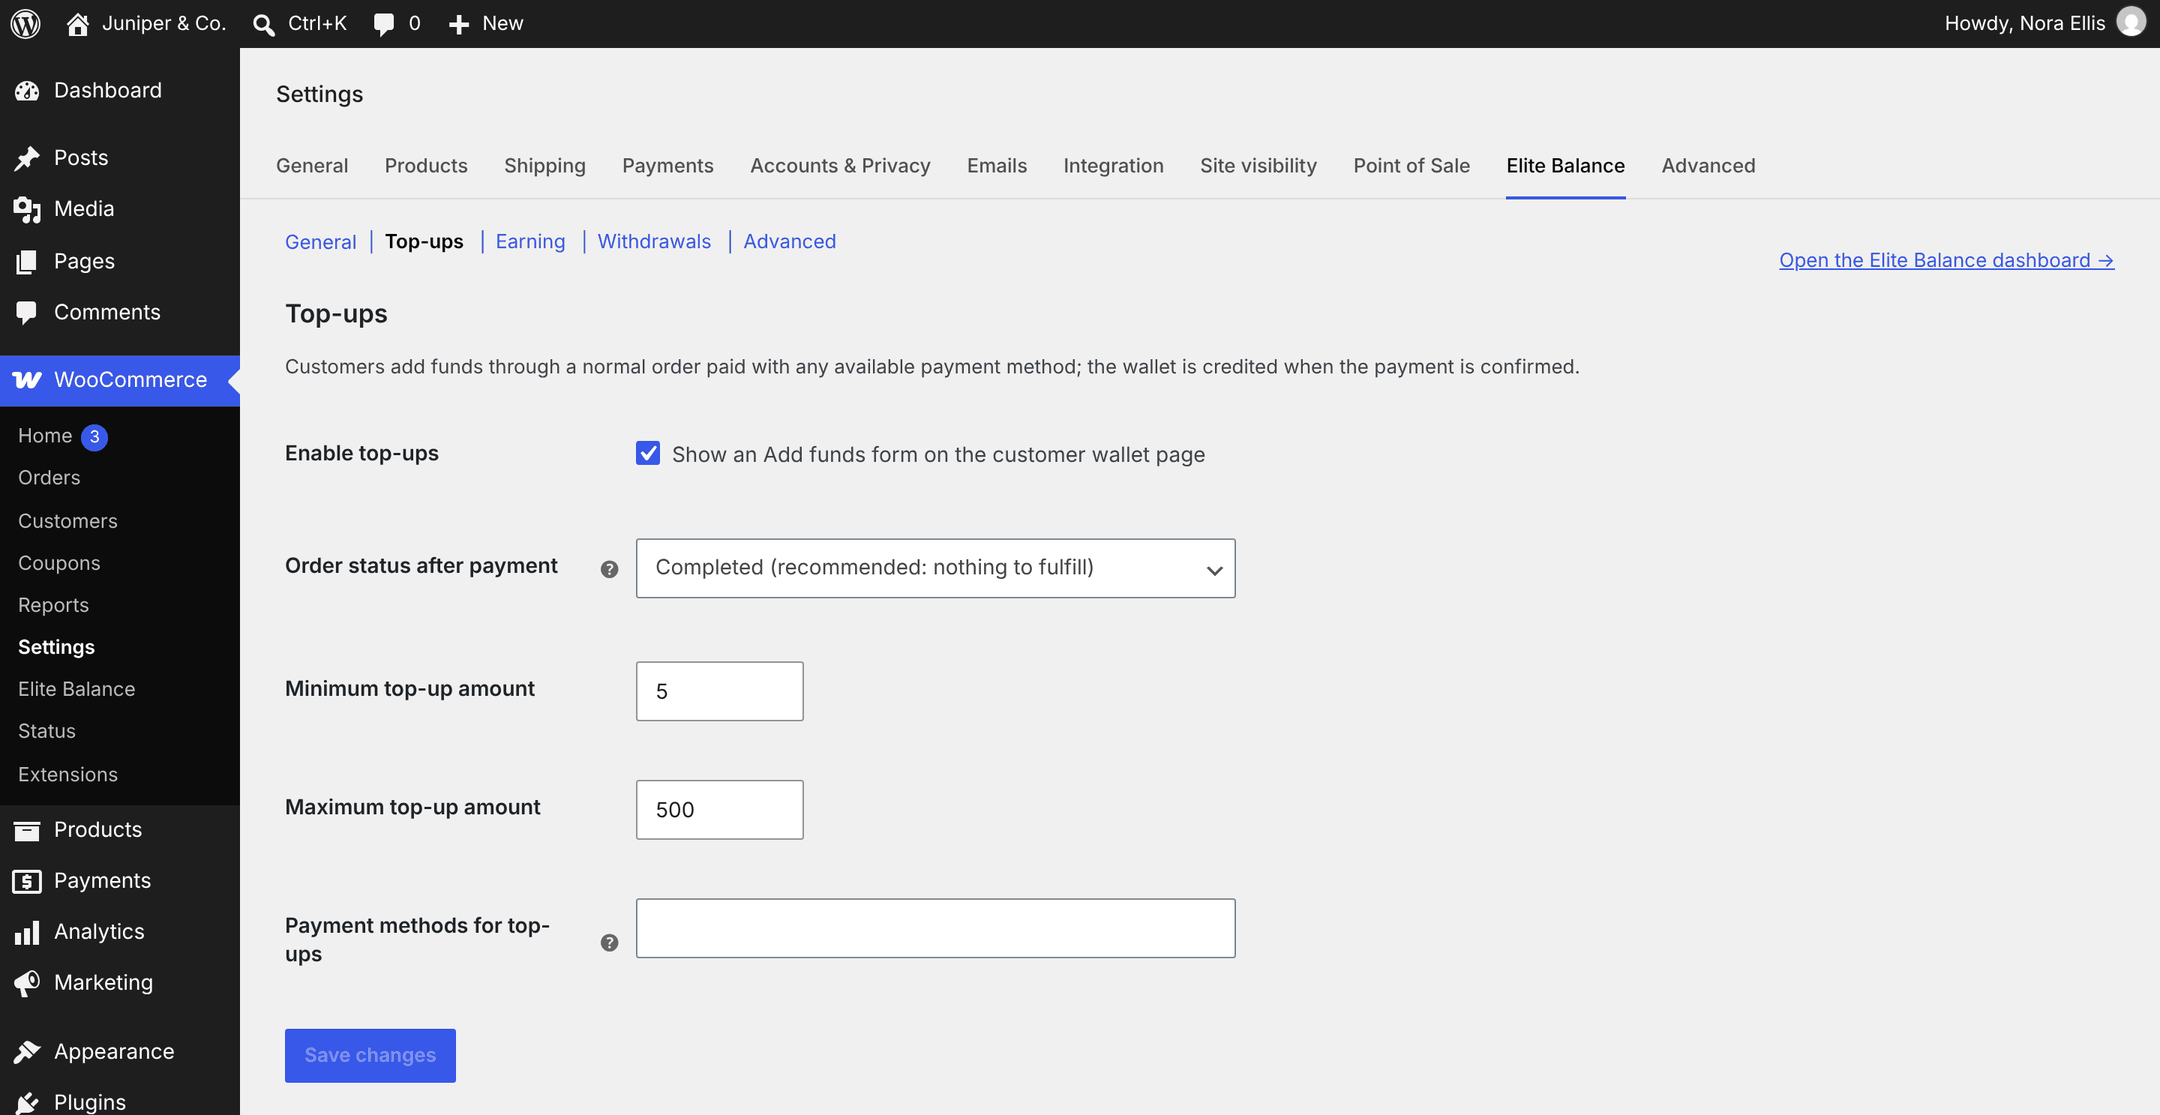
Task: Click the plus icon next to New
Action: [x=459, y=24]
